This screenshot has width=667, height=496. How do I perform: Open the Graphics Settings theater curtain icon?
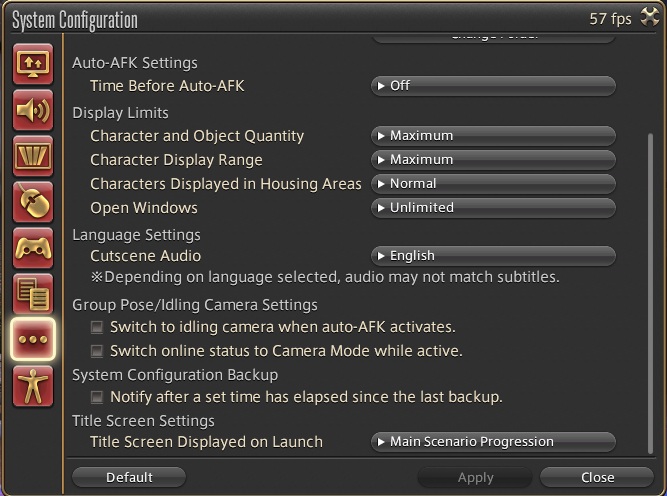click(33, 156)
